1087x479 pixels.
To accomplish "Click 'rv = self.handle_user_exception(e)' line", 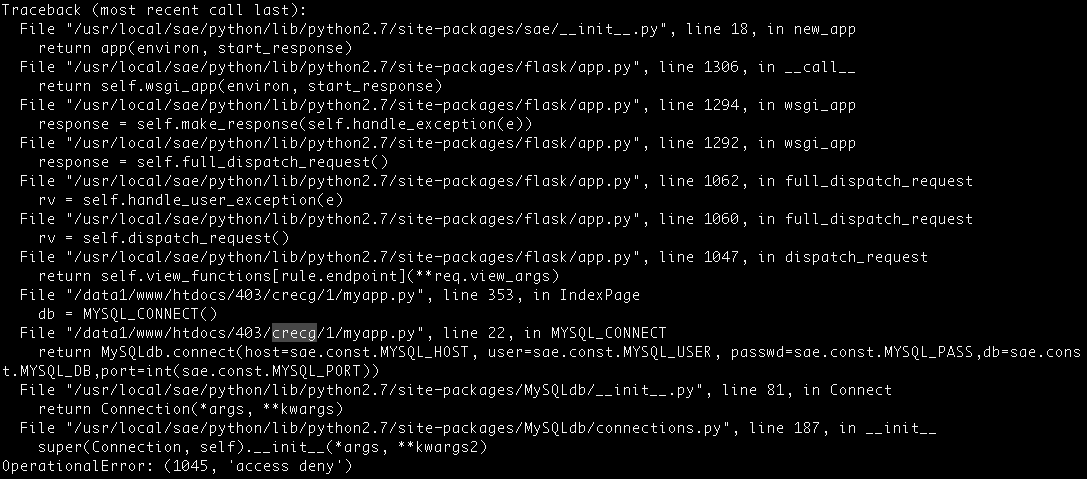I will (x=191, y=200).
